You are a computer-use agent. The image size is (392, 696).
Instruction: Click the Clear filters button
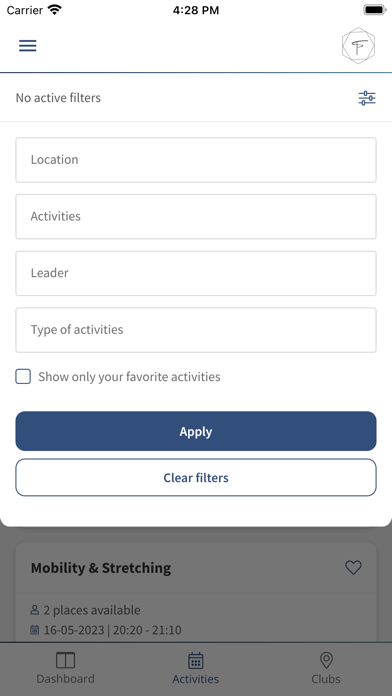point(196,478)
